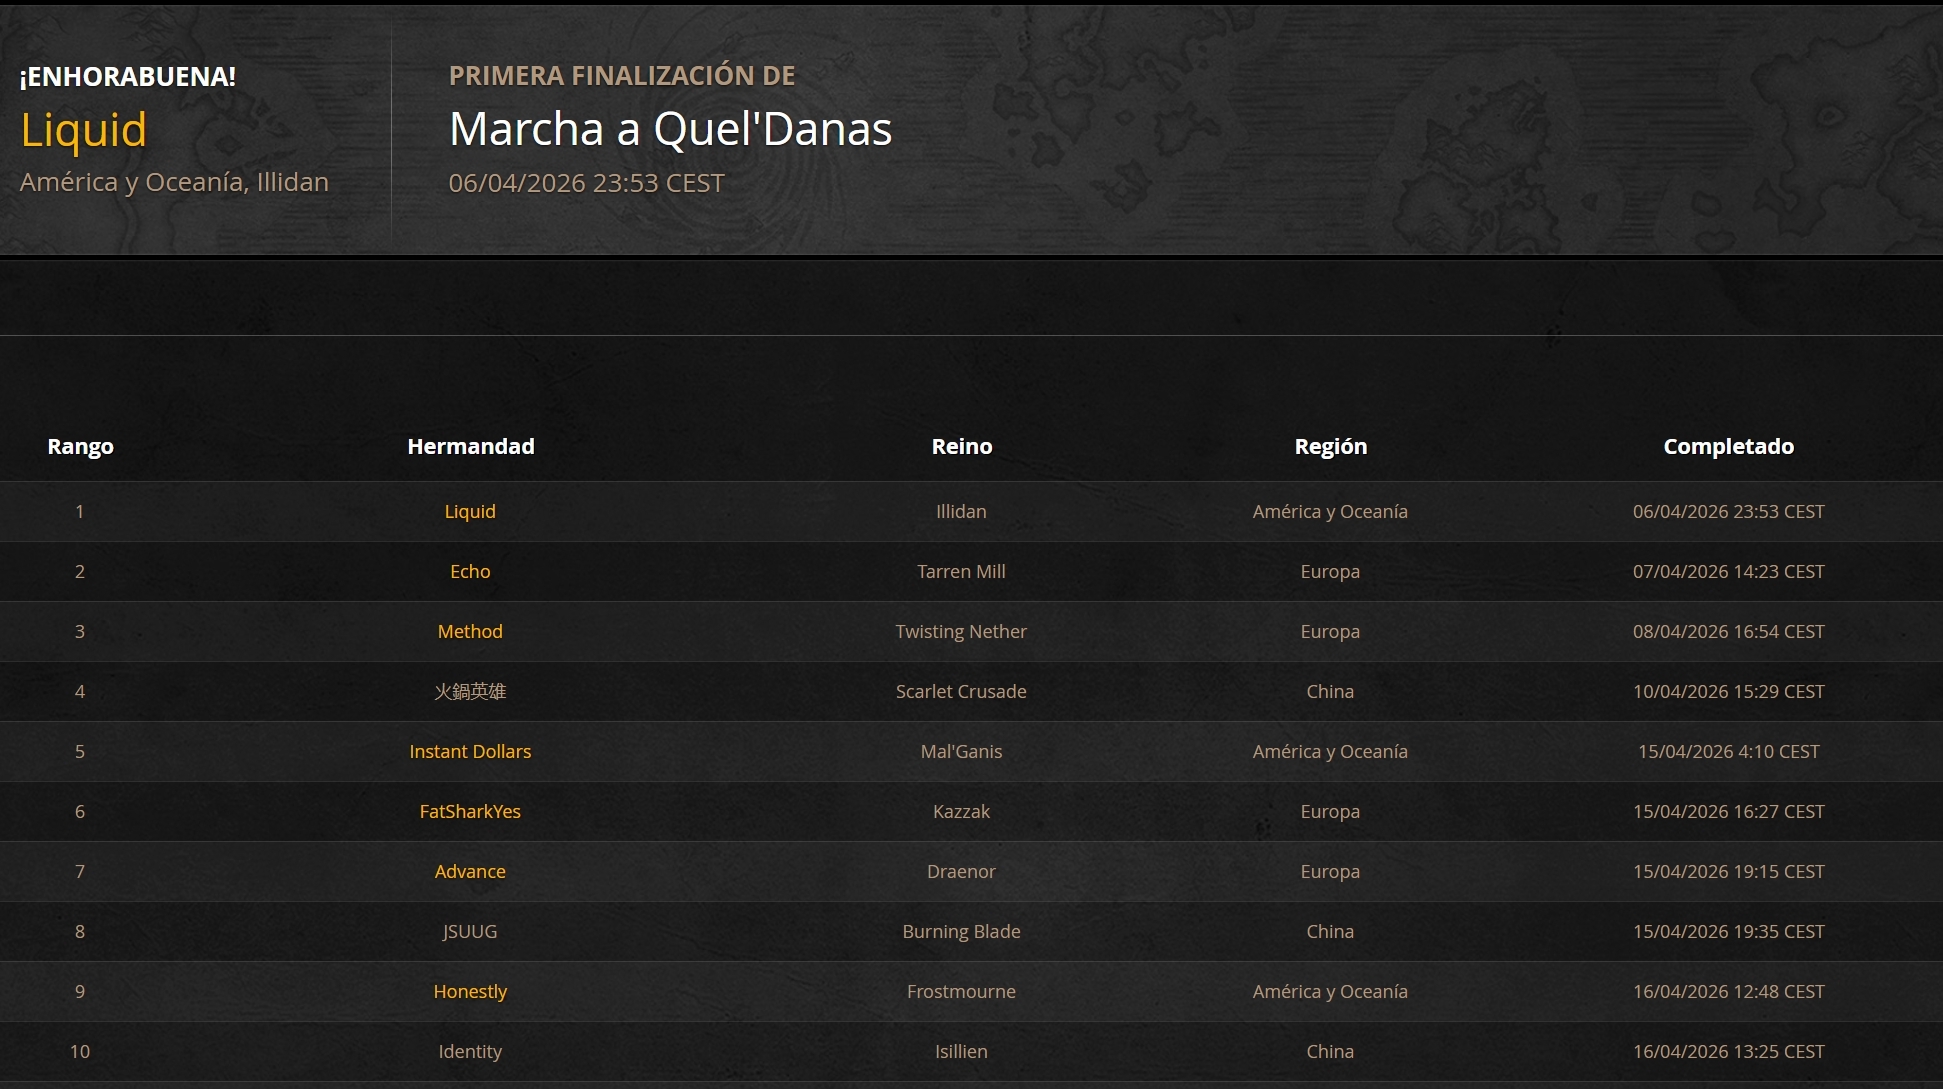Click rank number 1 in Liquid's row
This screenshot has width=1943, height=1089.
click(x=80, y=512)
